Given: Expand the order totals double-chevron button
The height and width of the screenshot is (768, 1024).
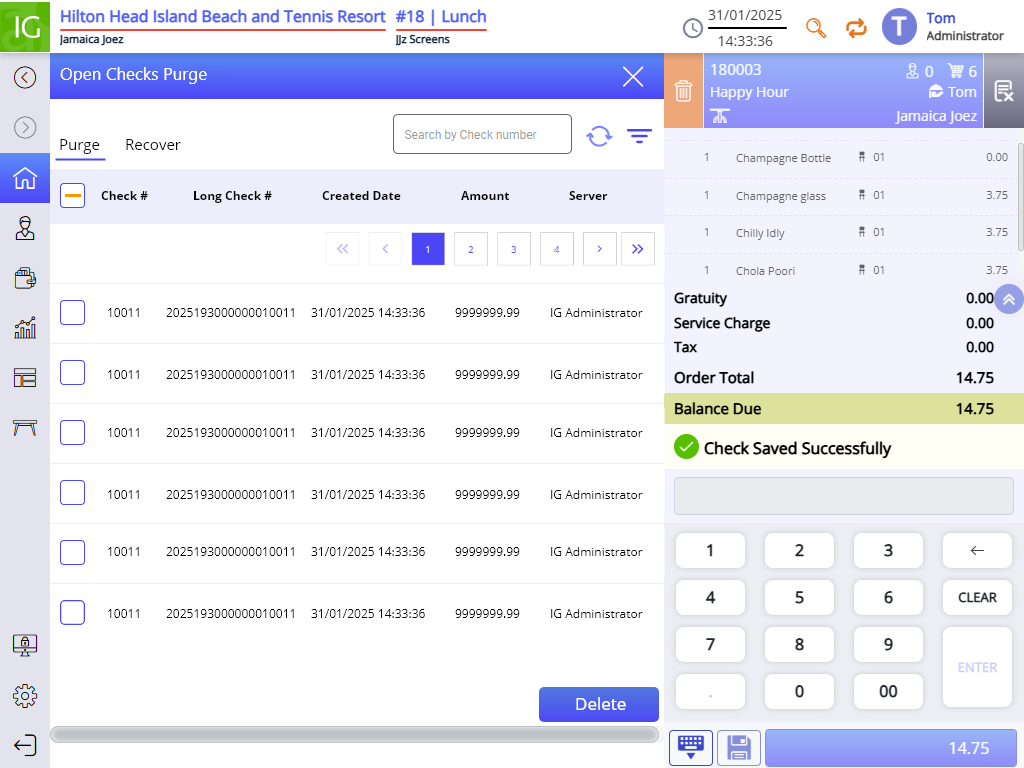Looking at the screenshot, I should coord(1009,299).
